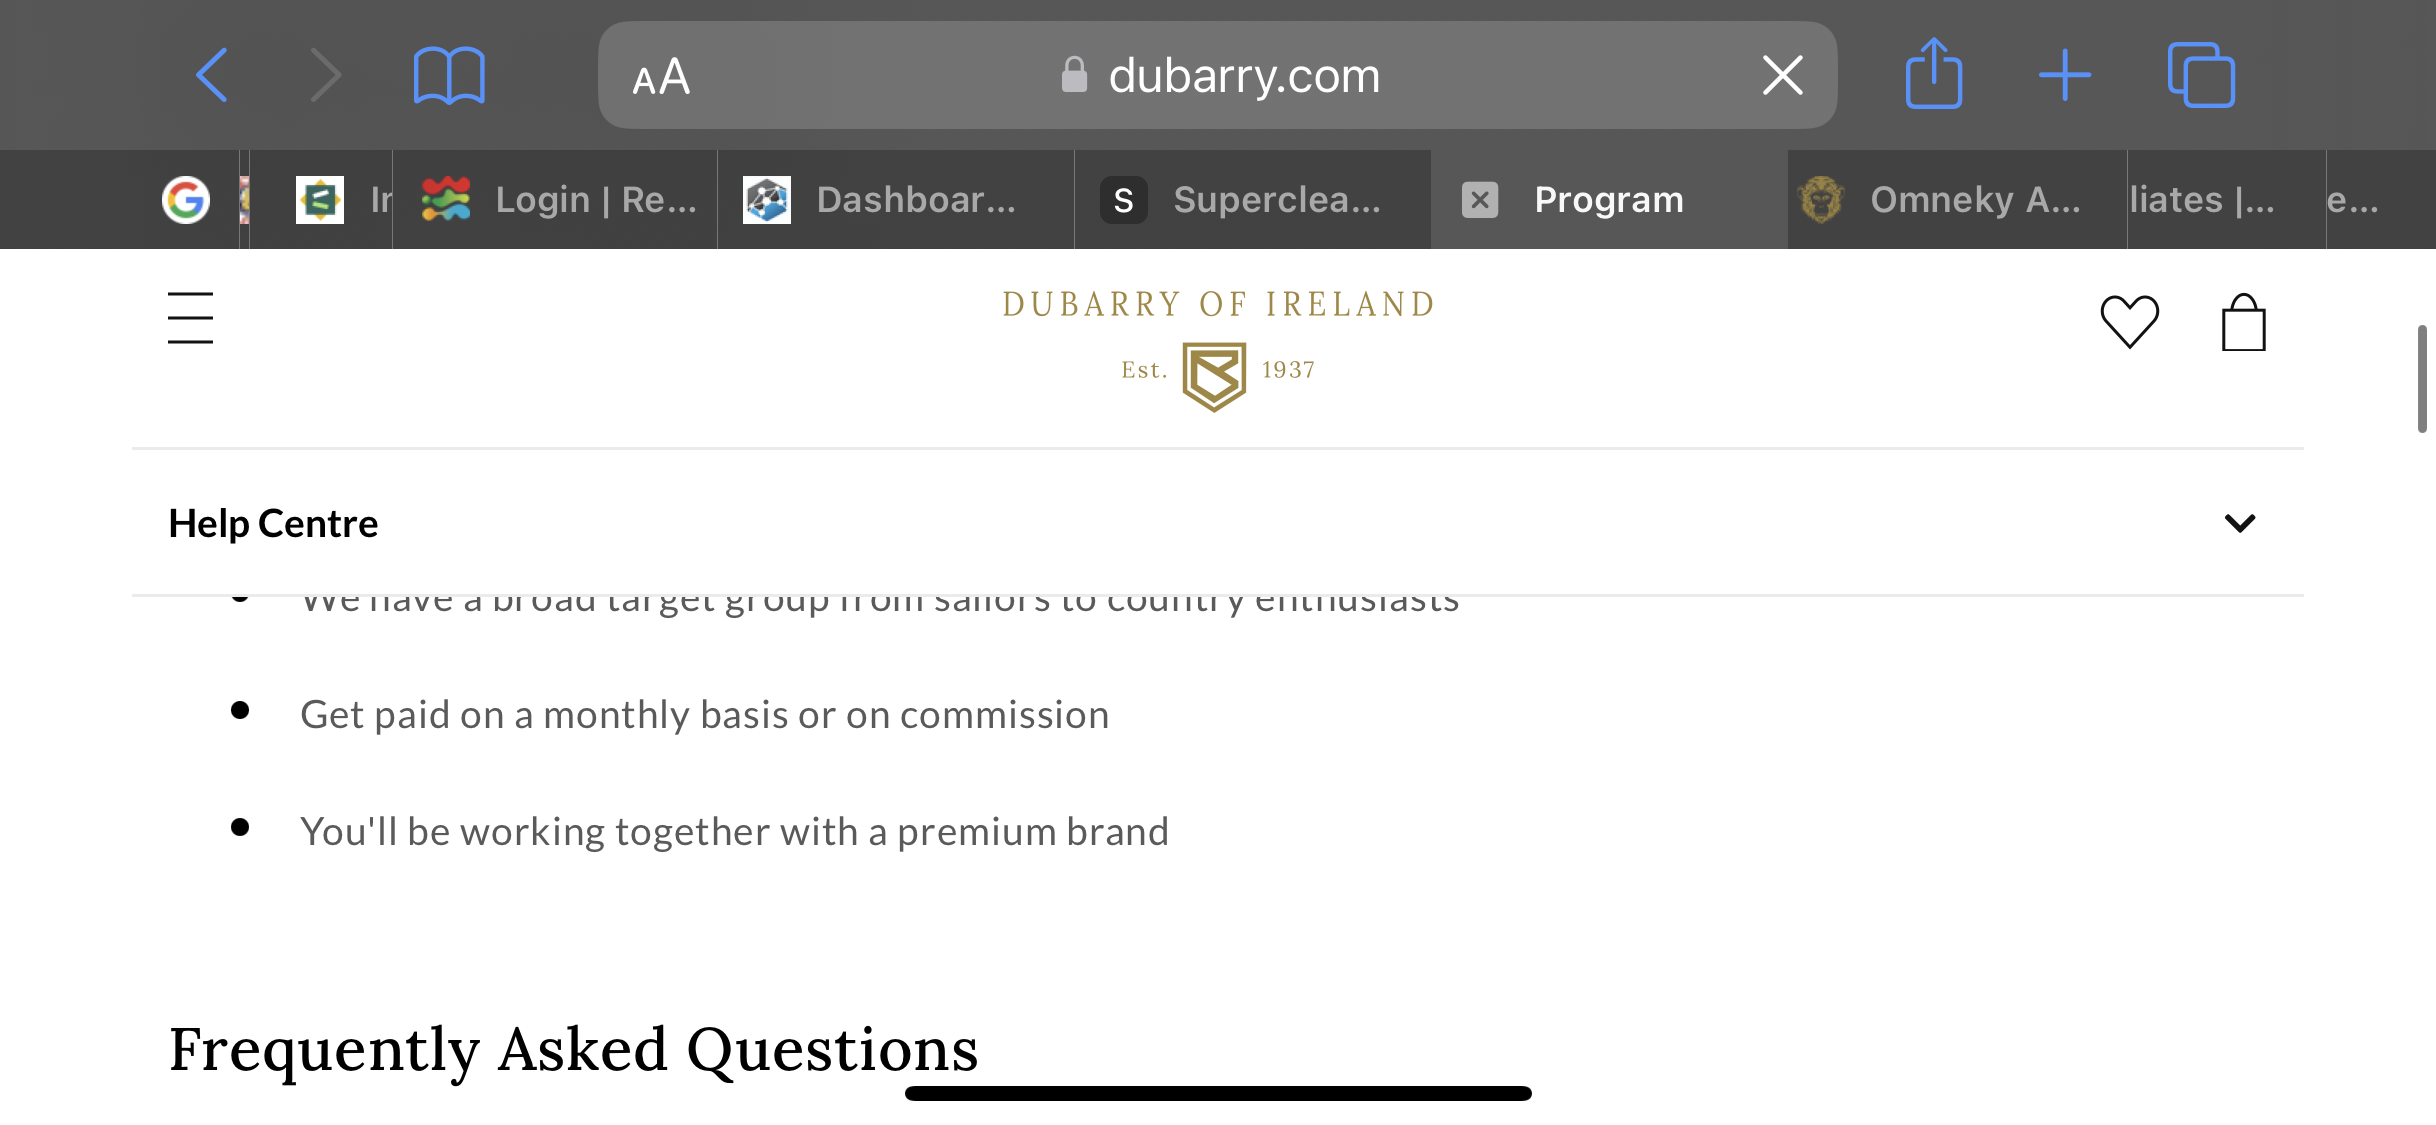2436x1125 pixels.
Task: Stop loading with the address bar X
Action: 1782,75
